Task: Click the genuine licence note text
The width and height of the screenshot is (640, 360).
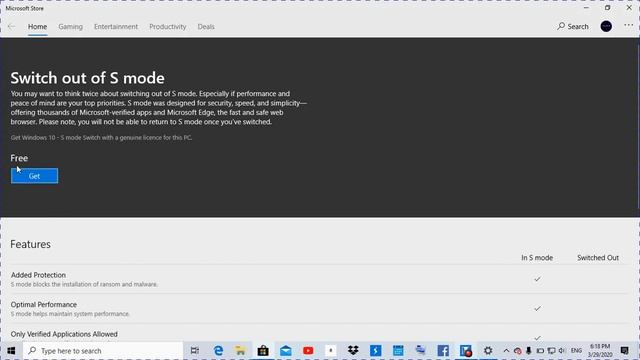Action: pyautogui.click(x=101, y=138)
